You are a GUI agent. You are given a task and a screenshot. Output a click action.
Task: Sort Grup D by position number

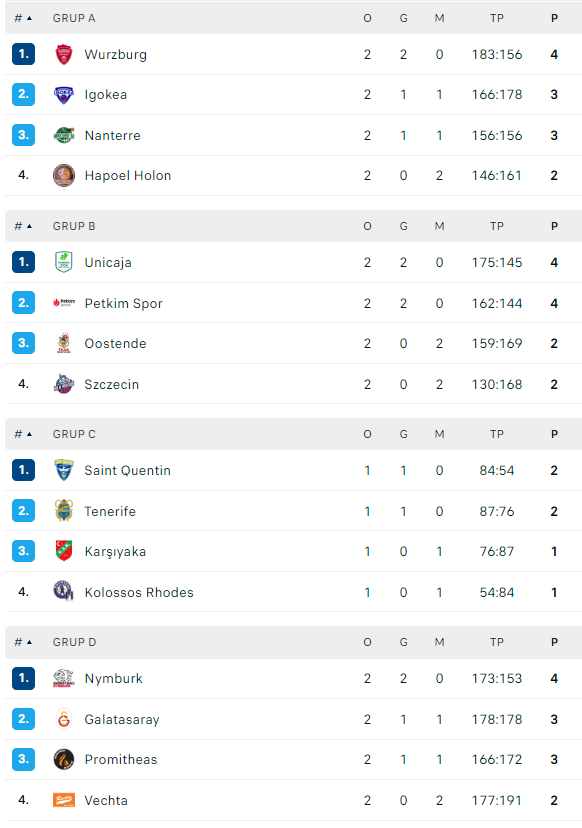click(x=23, y=642)
